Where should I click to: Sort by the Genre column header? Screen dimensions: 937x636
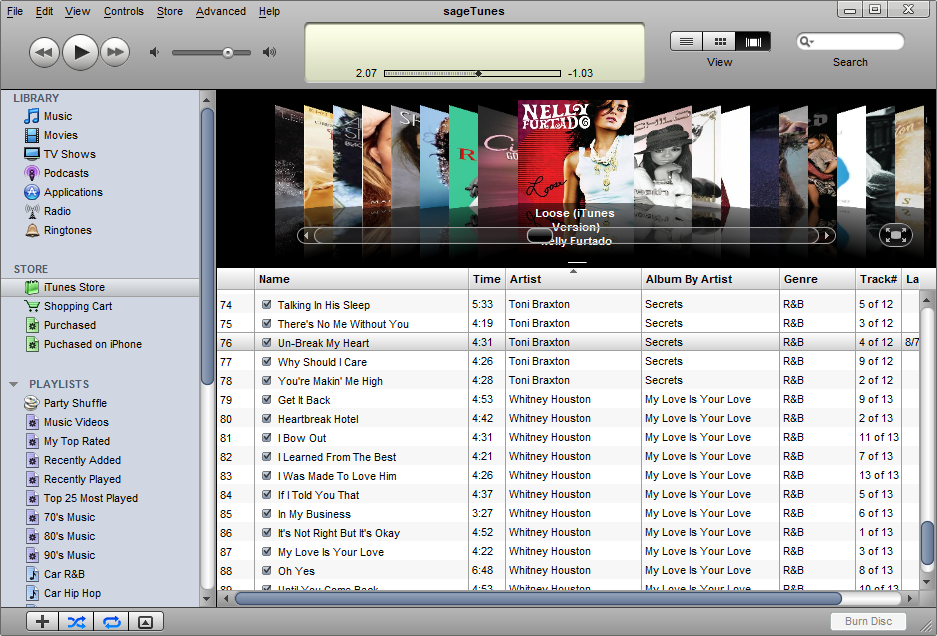click(x=817, y=279)
